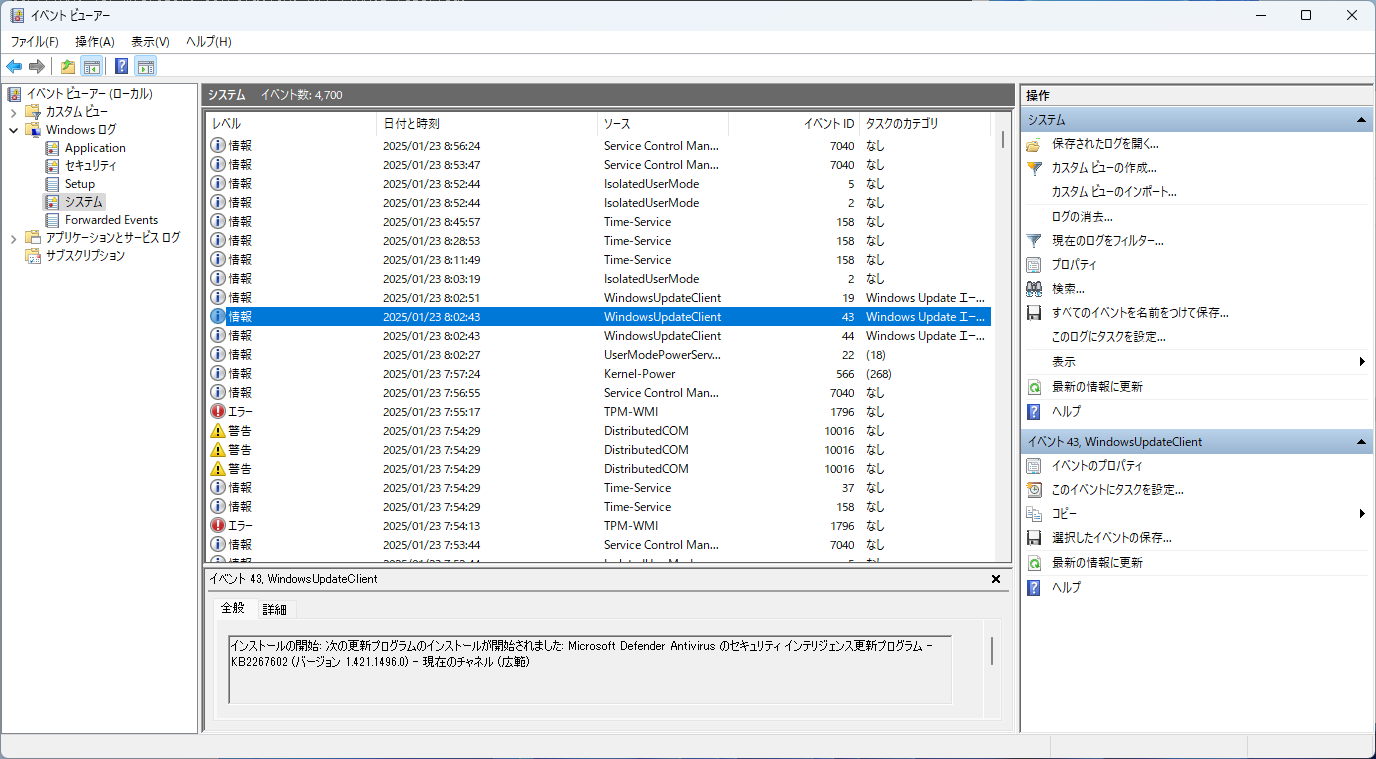Screen dimensions: 1376x759
Task: Expand the カスタム ビュー tree node
Action: [14, 112]
